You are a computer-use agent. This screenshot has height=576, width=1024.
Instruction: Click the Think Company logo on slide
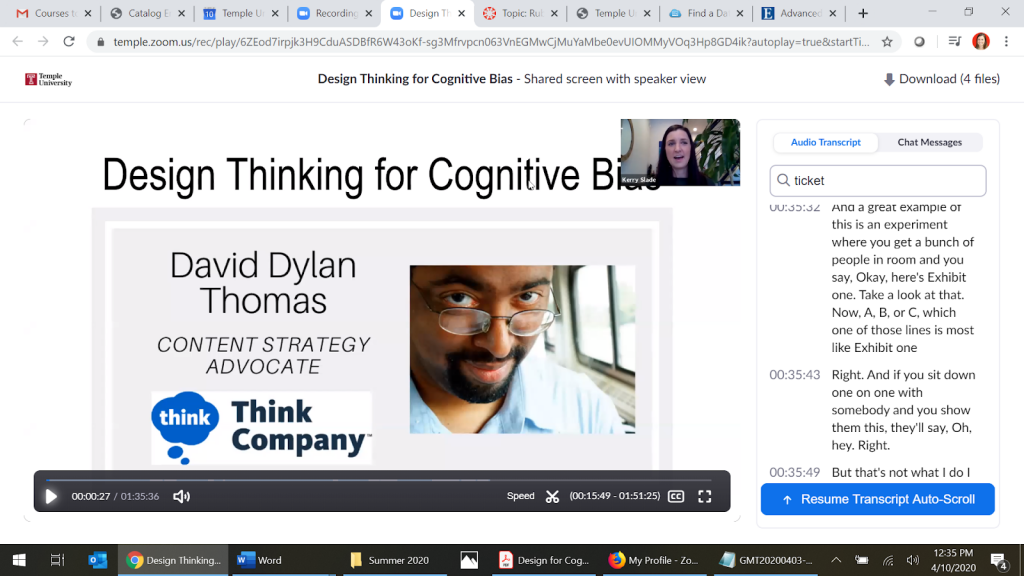pyautogui.click(x=261, y=428)
